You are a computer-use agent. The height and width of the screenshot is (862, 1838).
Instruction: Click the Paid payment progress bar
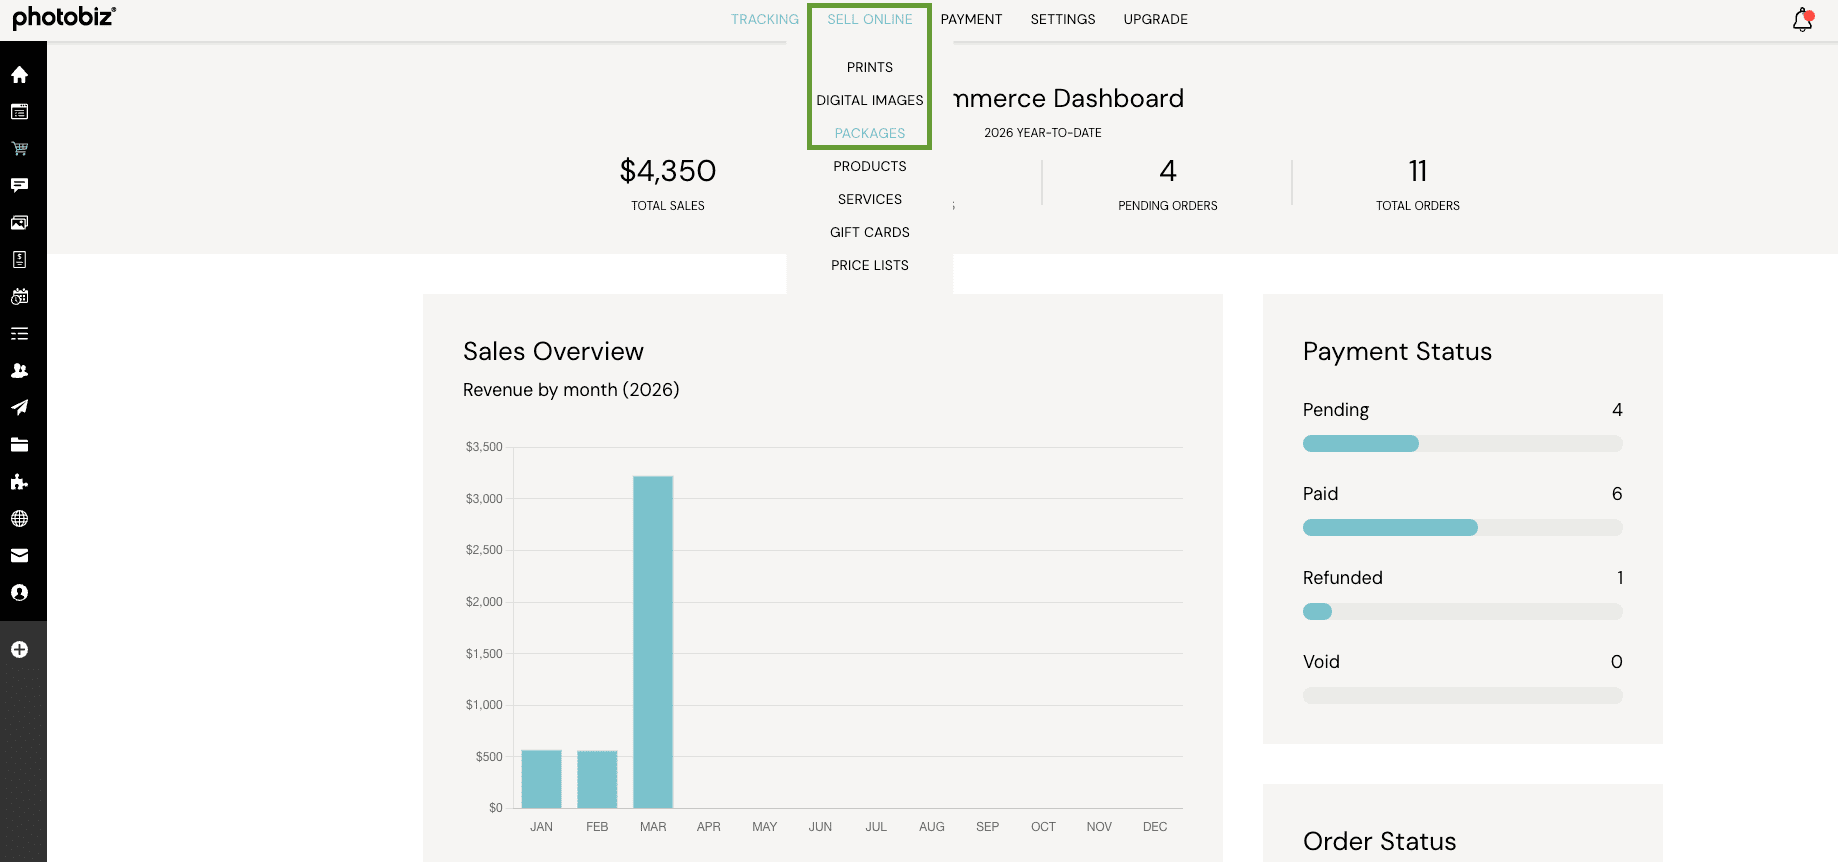click(1462, 528)
